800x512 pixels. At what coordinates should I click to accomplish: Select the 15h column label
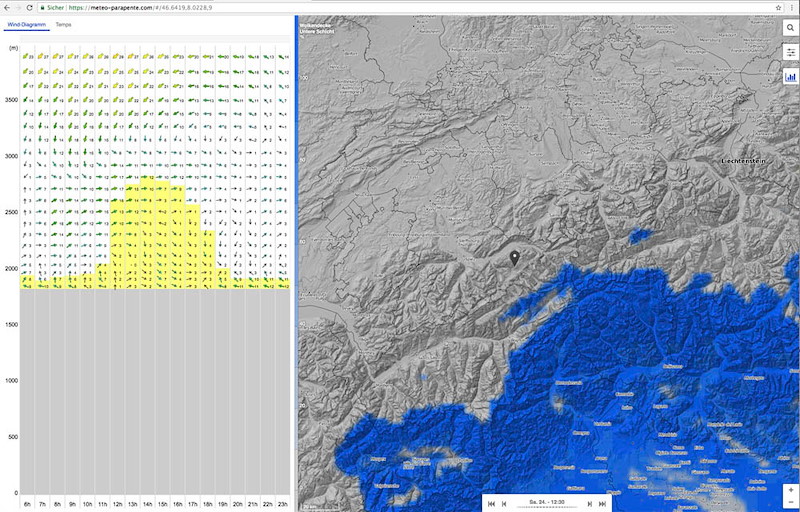point(162,504)
